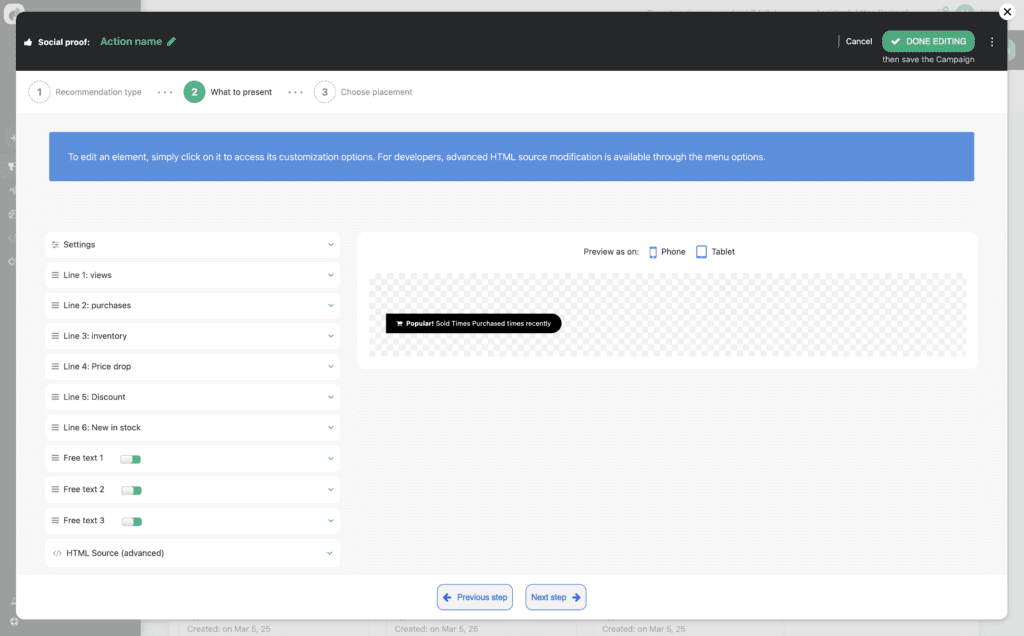Click the drag handle icon for Line 4: Price drop
1024x636 pixels.
point(55,367)
